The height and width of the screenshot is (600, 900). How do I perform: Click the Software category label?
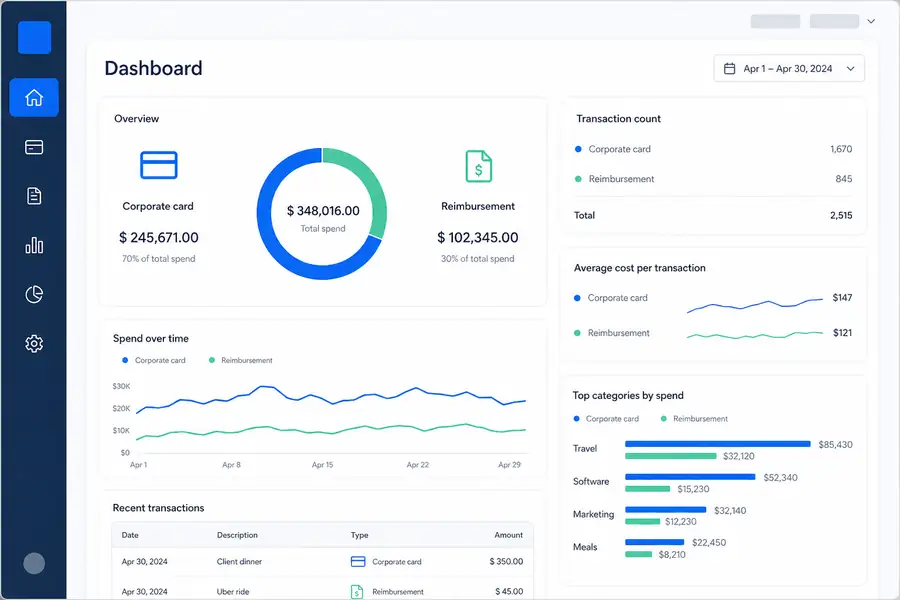(x=591, y=482)
